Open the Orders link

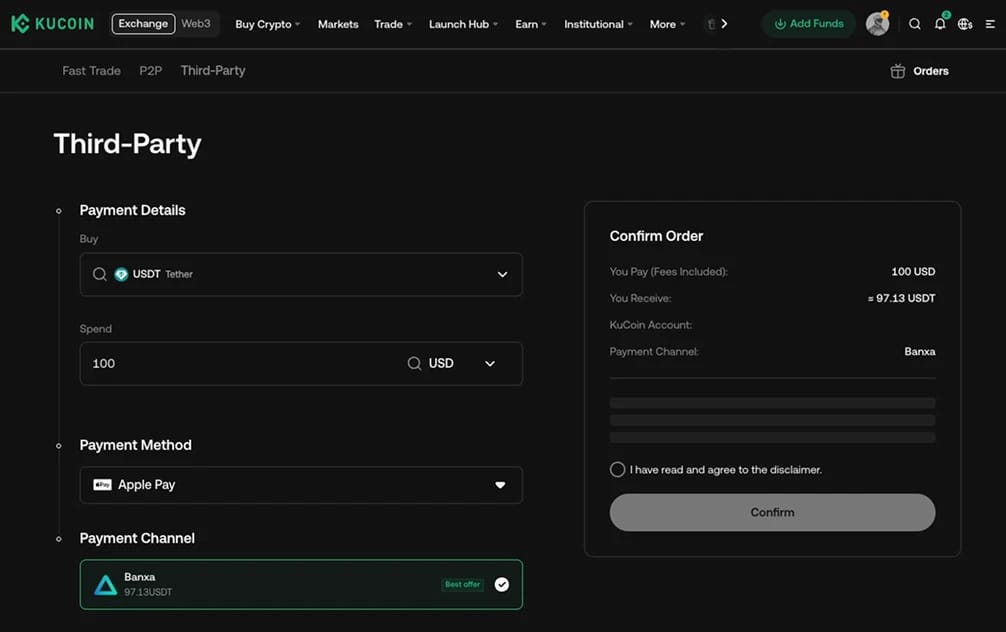[931, 71]
